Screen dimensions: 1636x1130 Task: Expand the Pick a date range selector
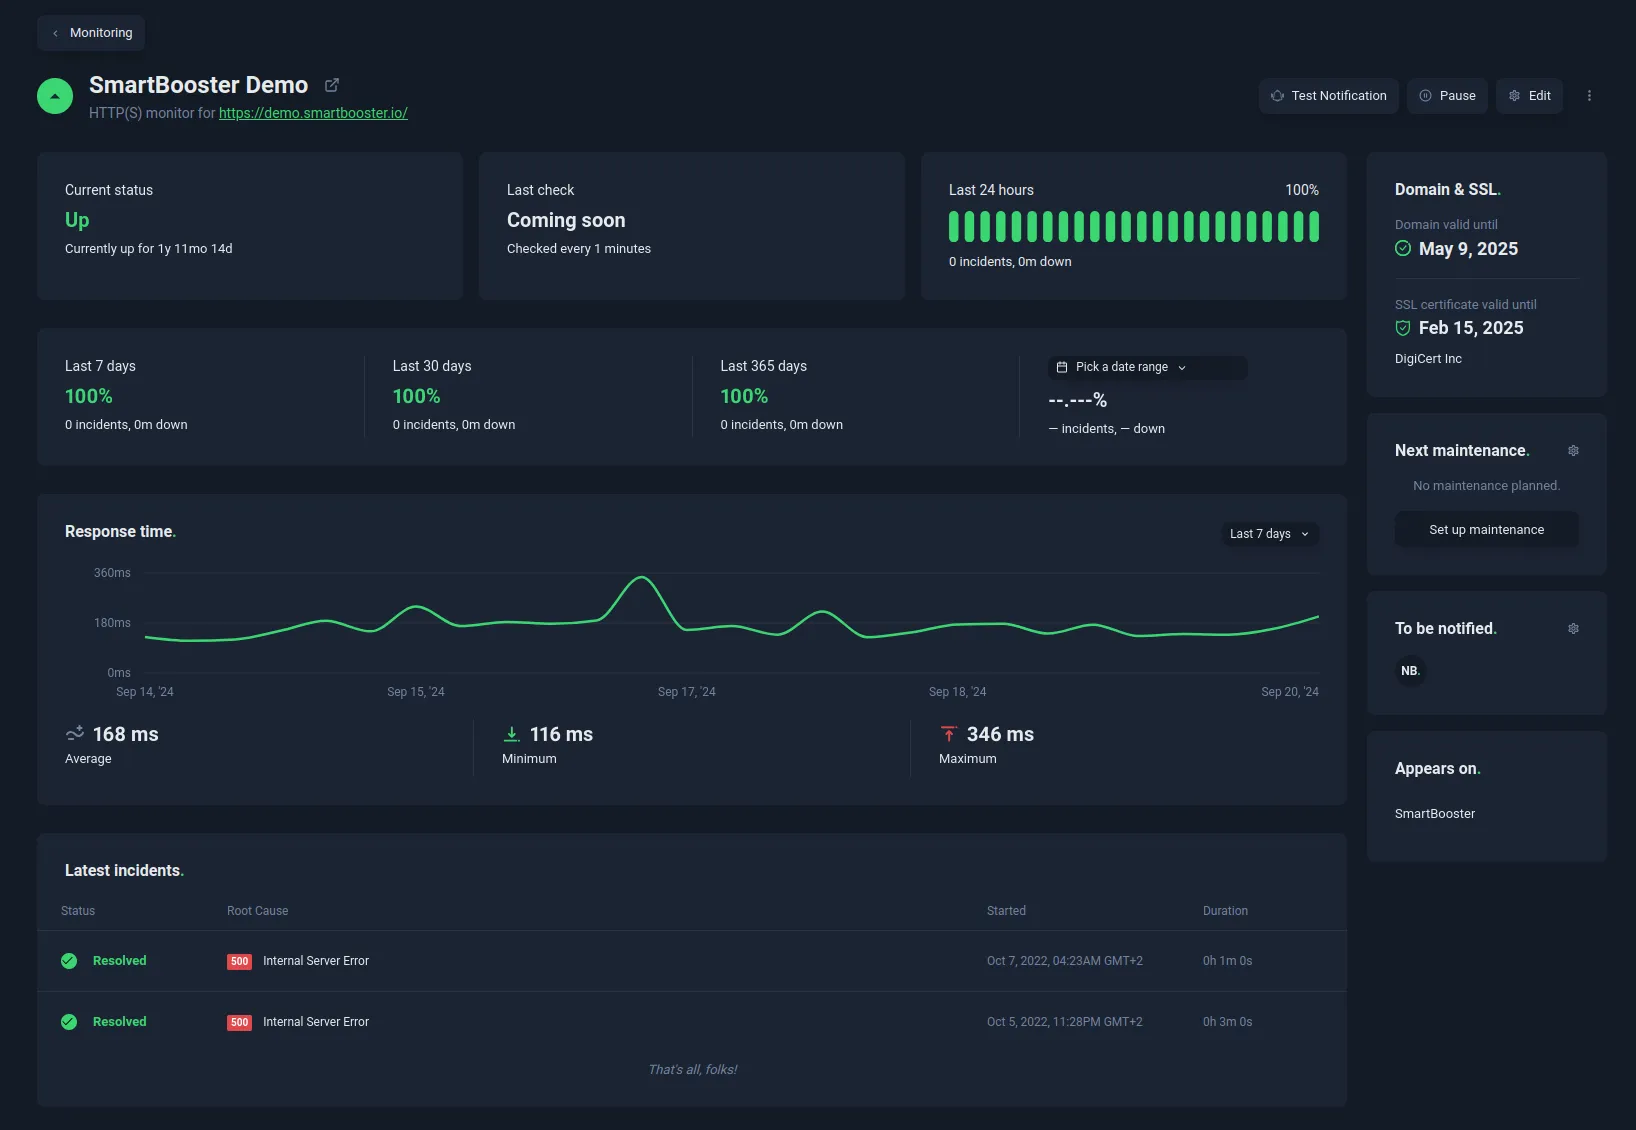point(1146,367)
